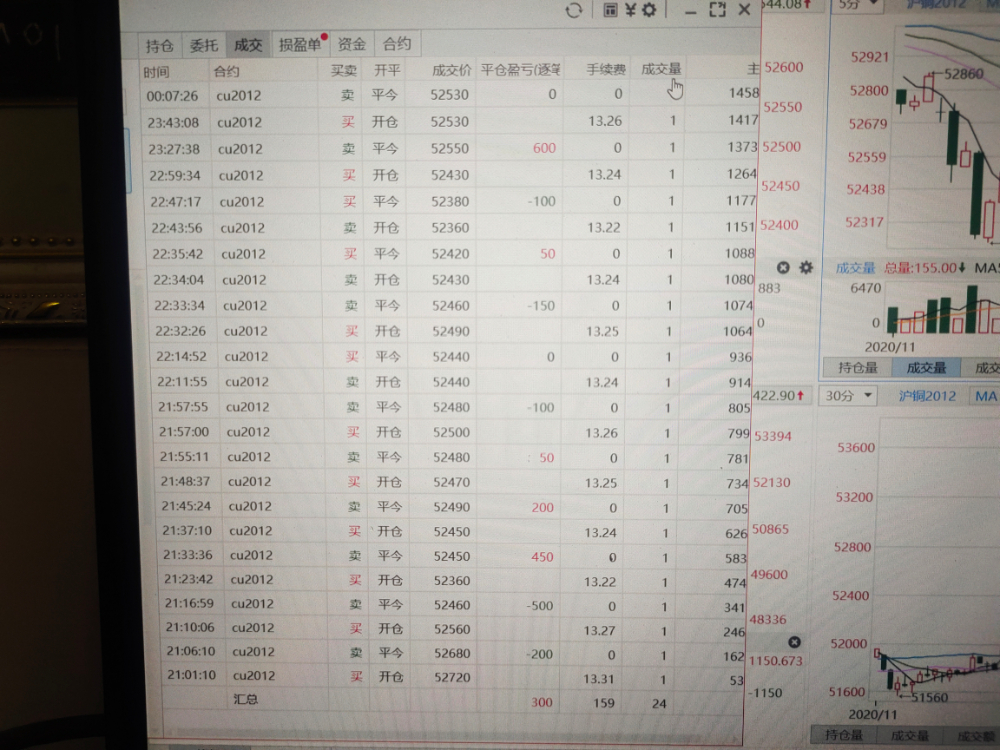
Task: Select the trade time 22:14:52
Action: click(x=182, y=357)
